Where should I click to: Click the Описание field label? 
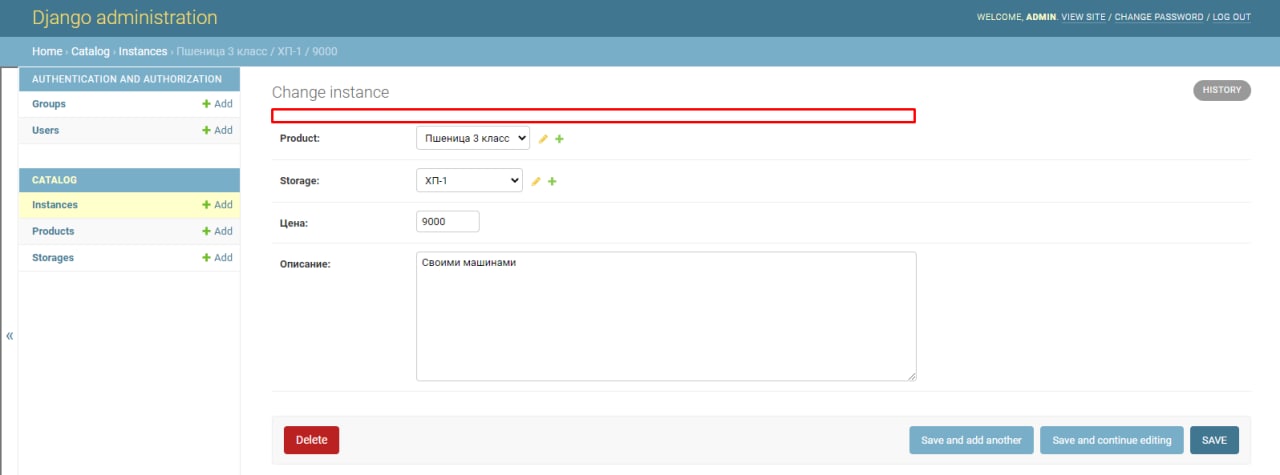tap(305, 264)
